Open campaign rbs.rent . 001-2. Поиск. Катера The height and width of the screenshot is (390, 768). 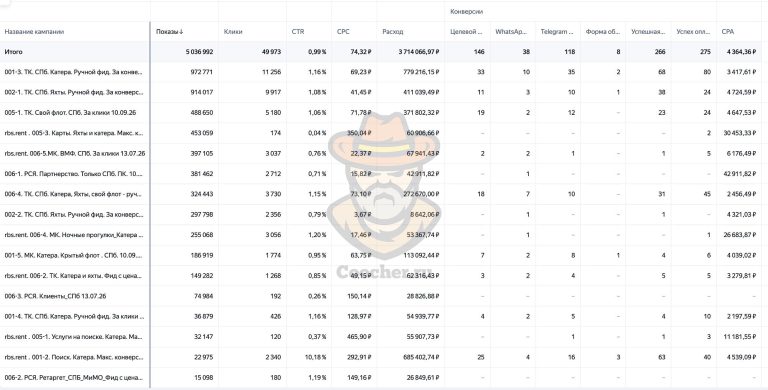coord(74,358)
